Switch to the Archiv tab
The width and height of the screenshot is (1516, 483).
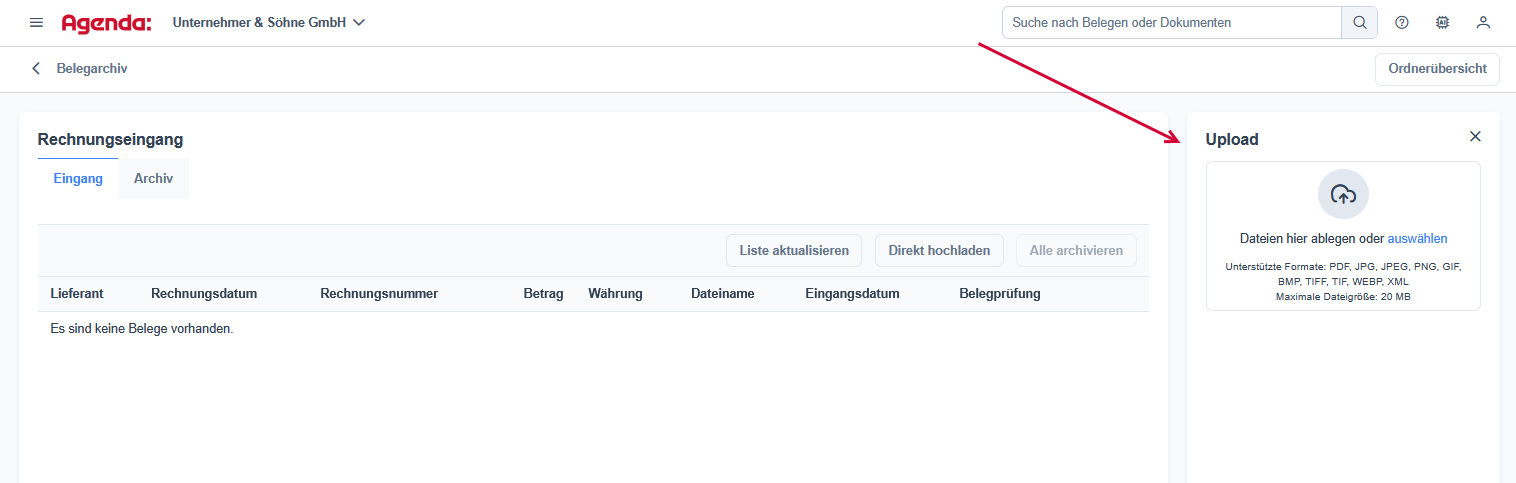click(x=153, y=179)
